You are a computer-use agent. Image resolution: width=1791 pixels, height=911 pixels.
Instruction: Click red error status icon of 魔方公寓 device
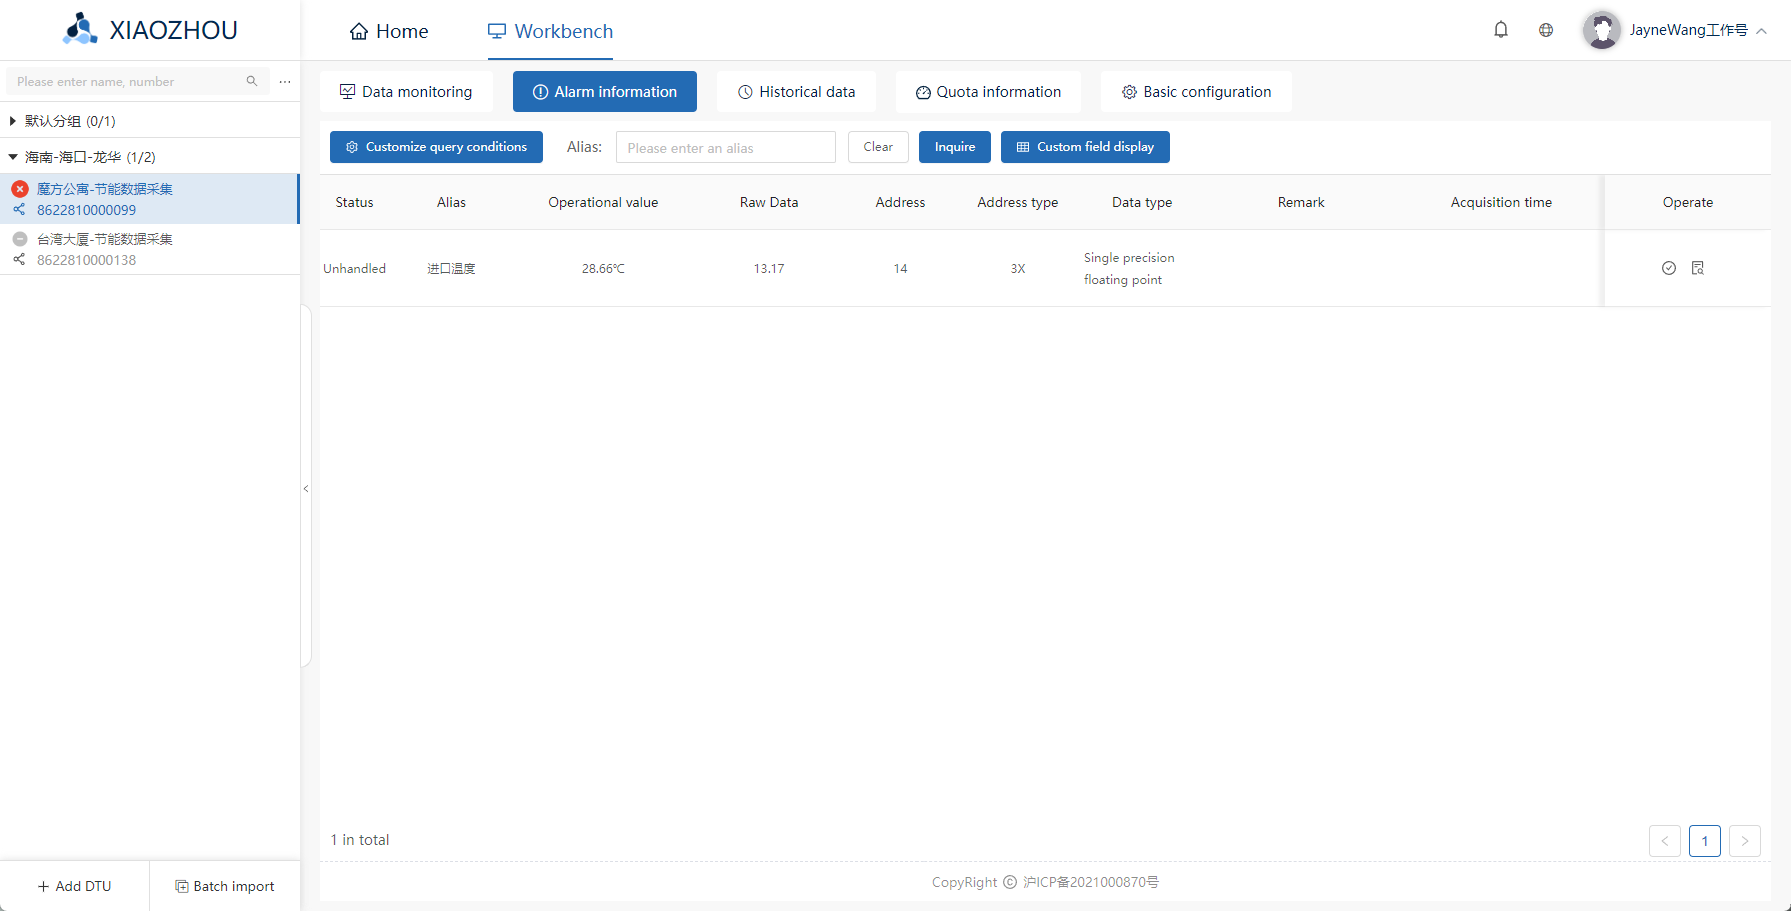(20, 189)
